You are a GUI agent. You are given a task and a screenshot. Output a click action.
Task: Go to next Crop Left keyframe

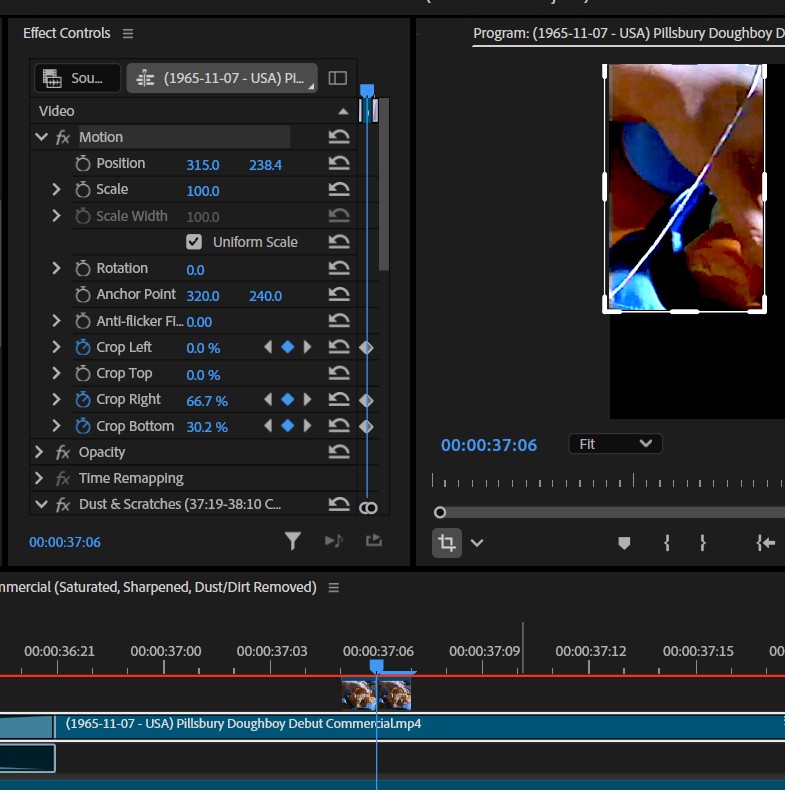307,347
